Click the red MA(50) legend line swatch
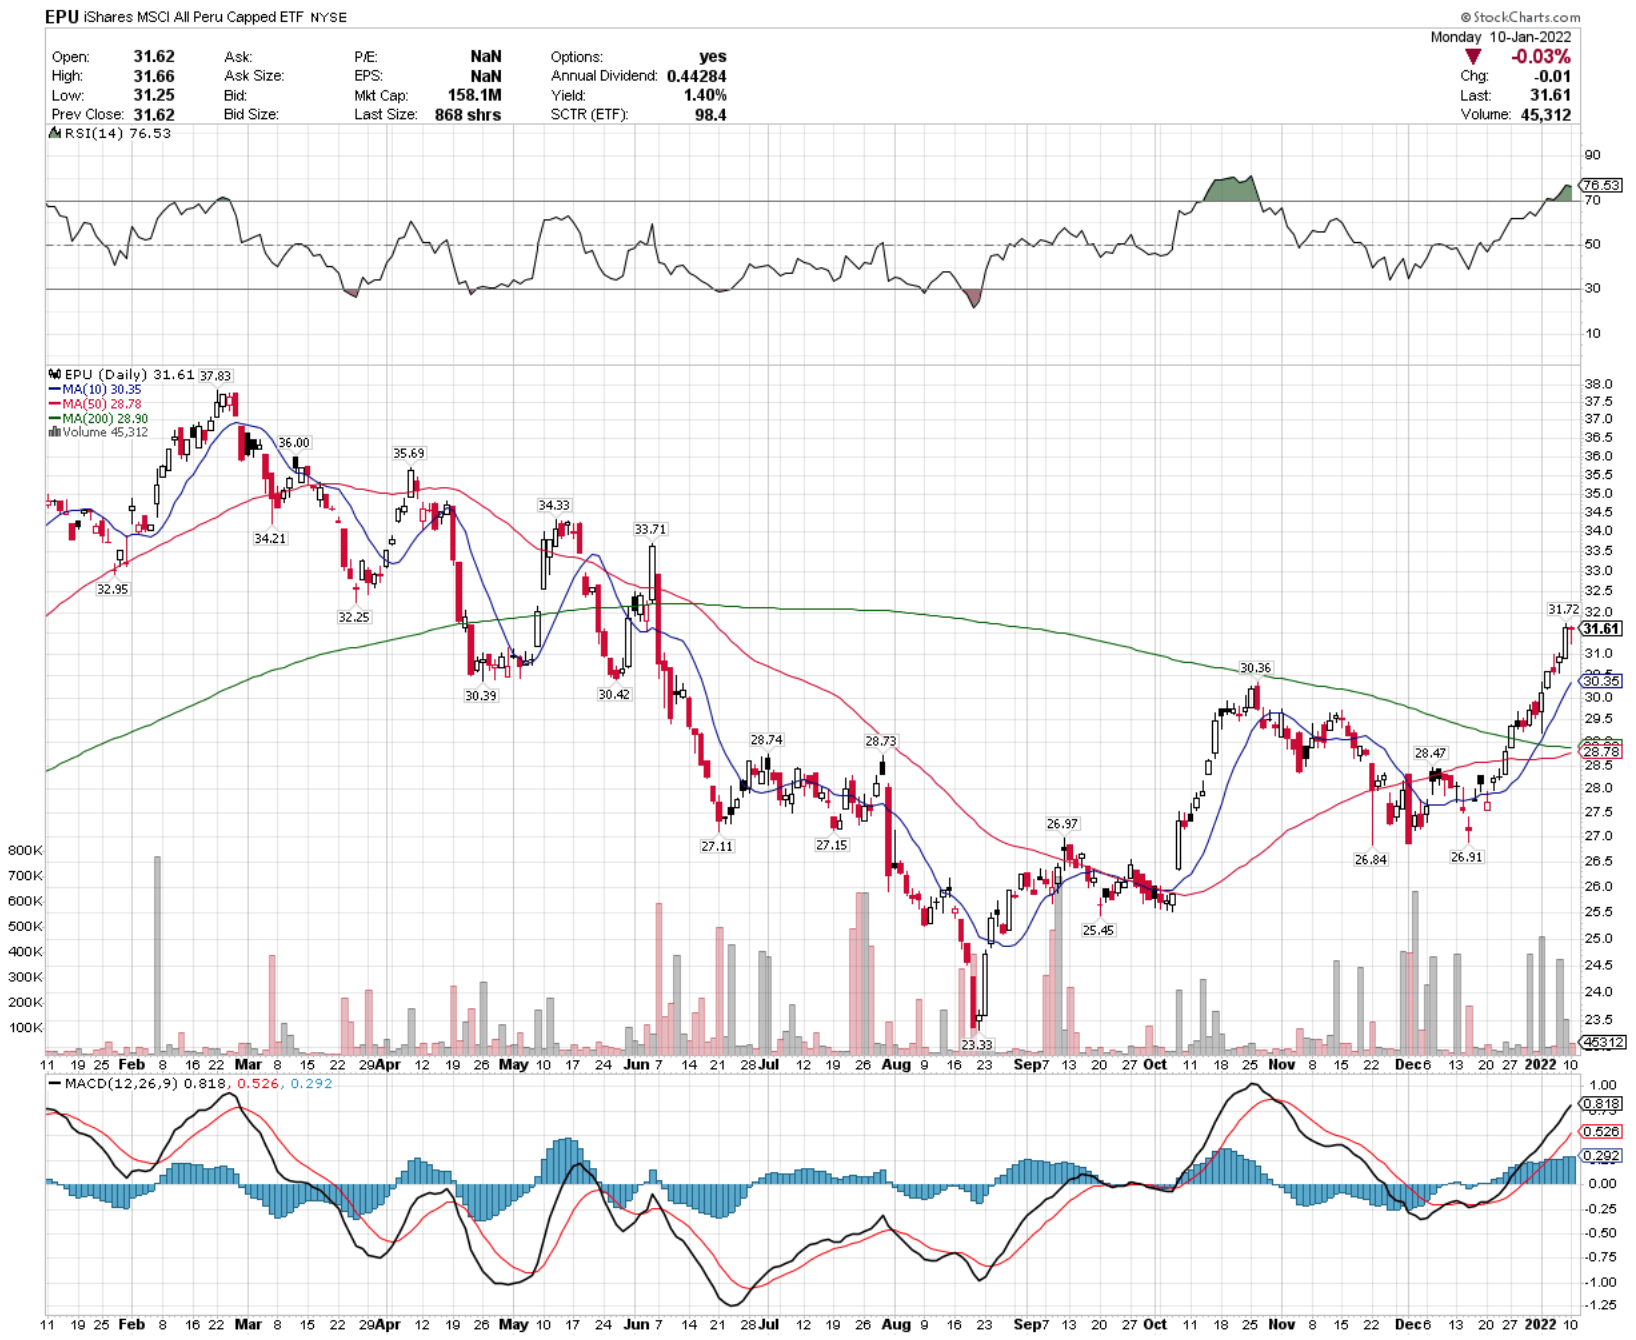1636x1340 pixels. point(55,404)
